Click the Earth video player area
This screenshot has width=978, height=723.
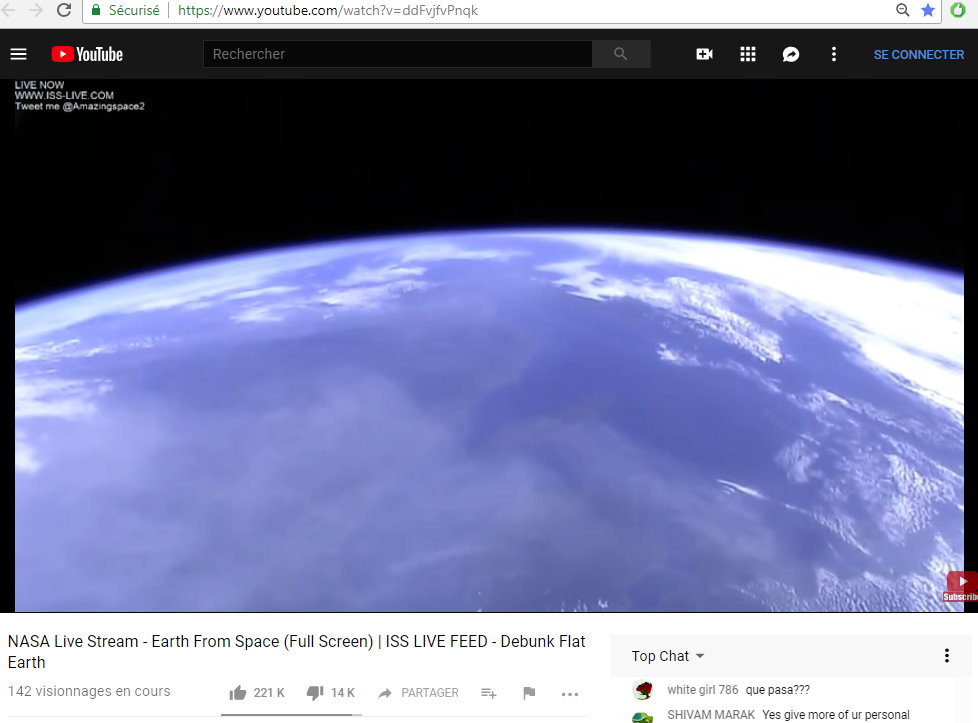(x=489, y=345)
